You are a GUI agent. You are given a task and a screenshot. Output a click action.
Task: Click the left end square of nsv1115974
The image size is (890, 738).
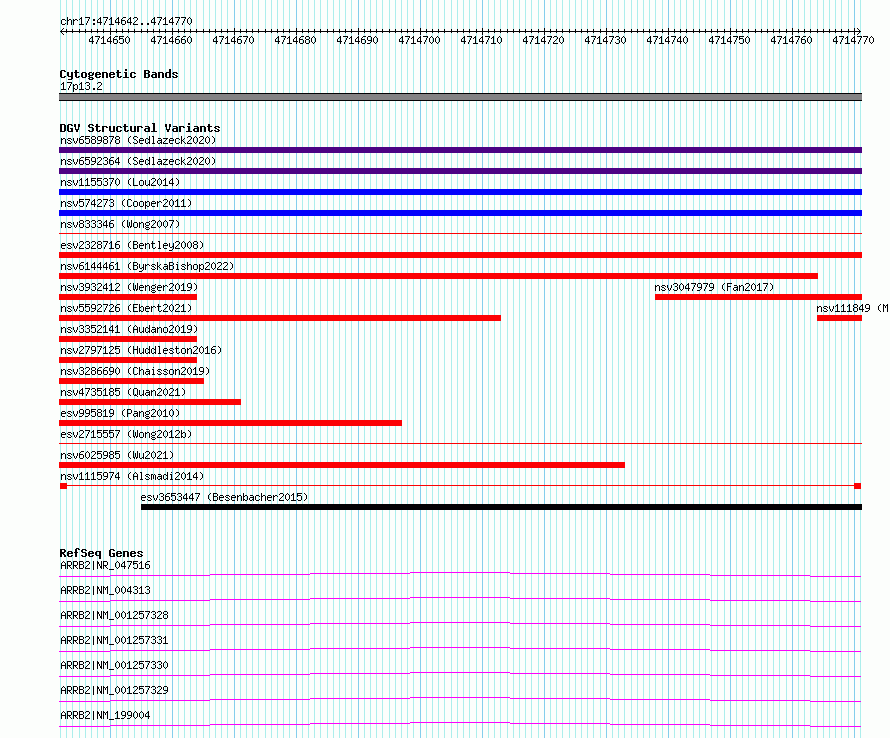click(x=64, y=486)
